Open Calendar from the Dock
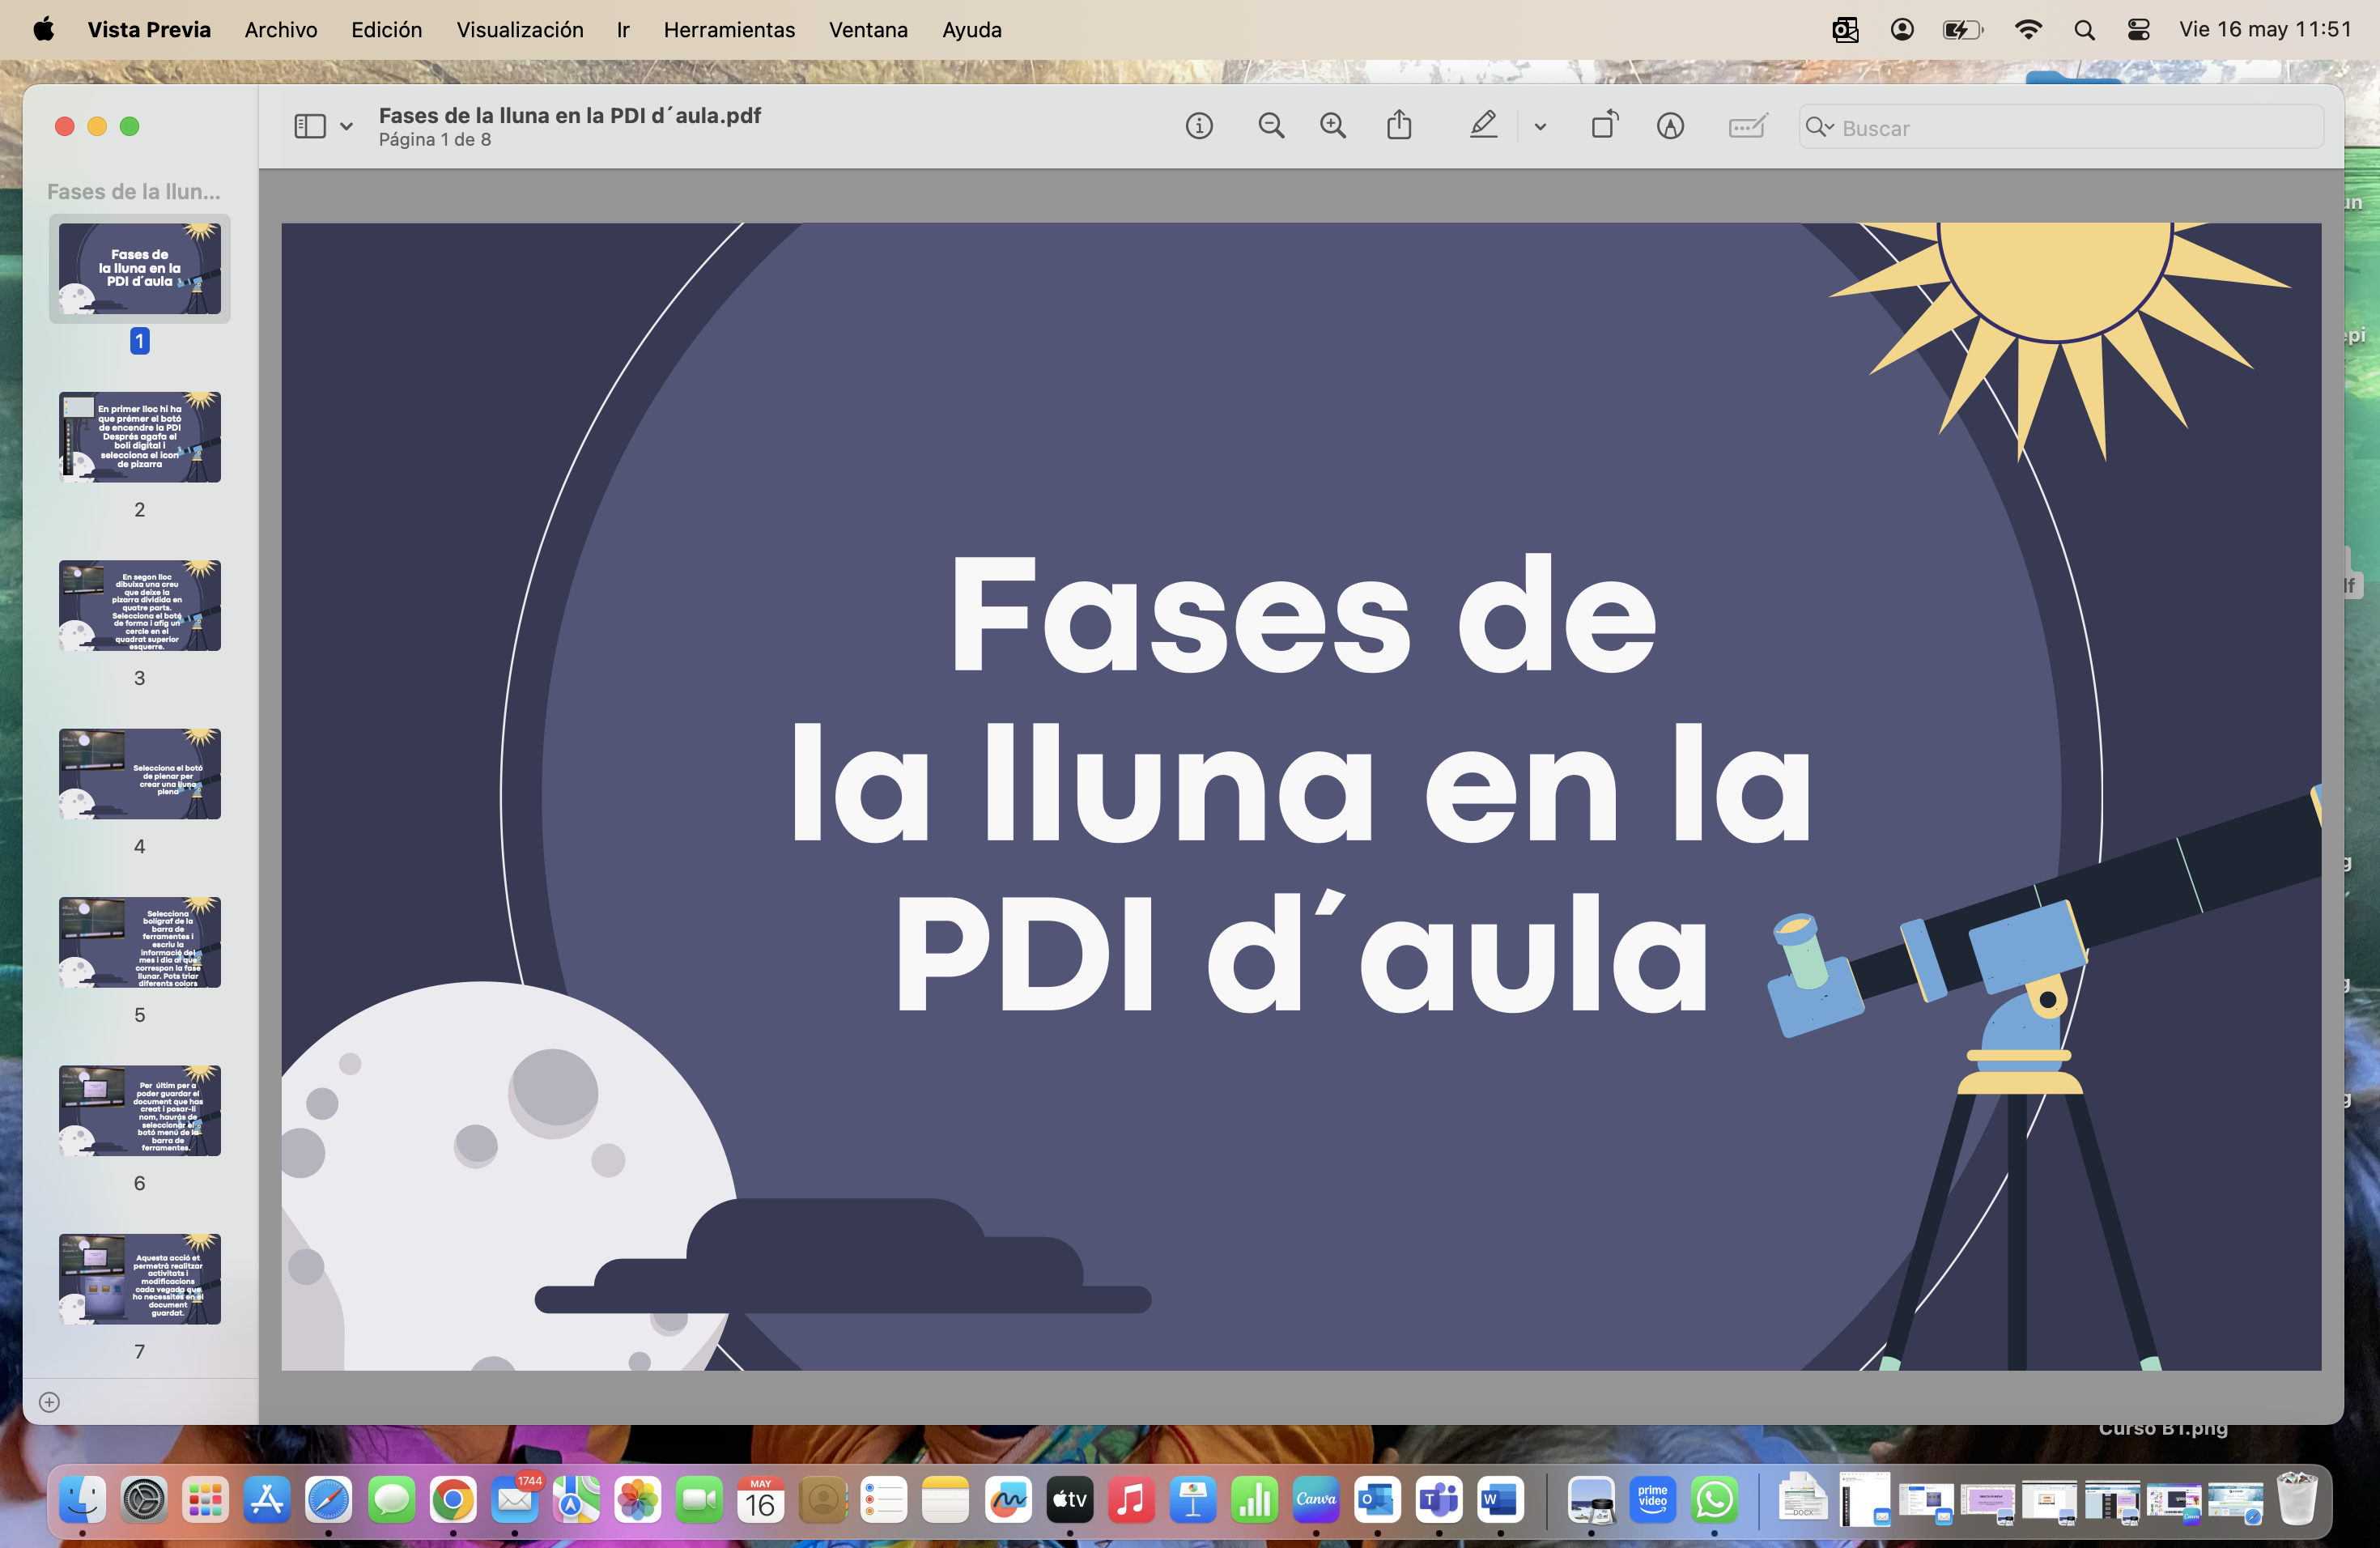This screenshot has height=1548, width=2380. click(x=761, y=1500)
